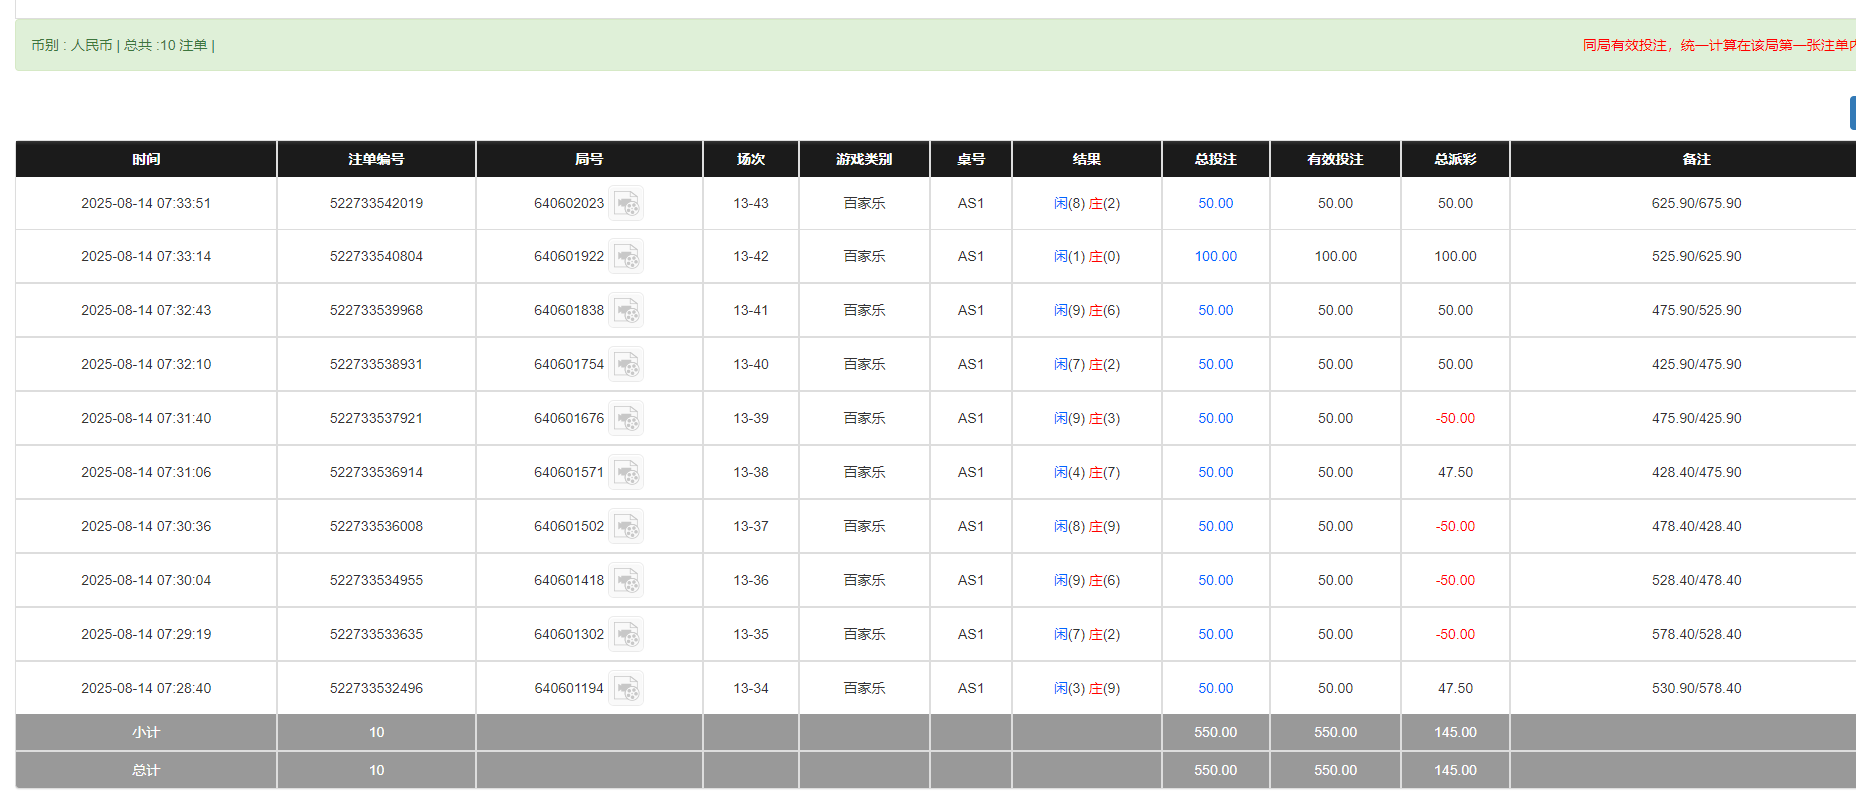Click blue 100.00 total bet amount link
The width and height of the screenshot is (1856, 804).
[1215, 257]
